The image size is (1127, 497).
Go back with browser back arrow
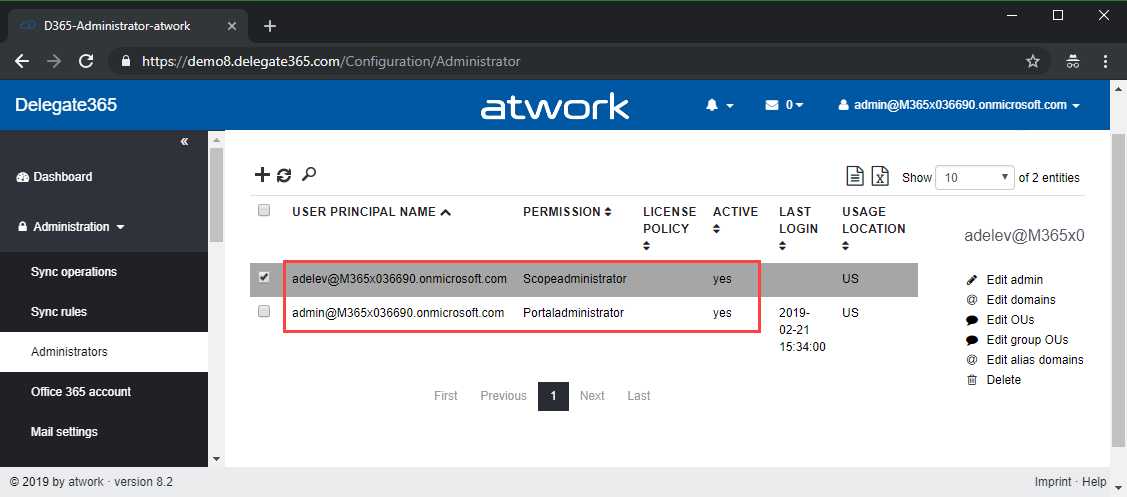22,62
